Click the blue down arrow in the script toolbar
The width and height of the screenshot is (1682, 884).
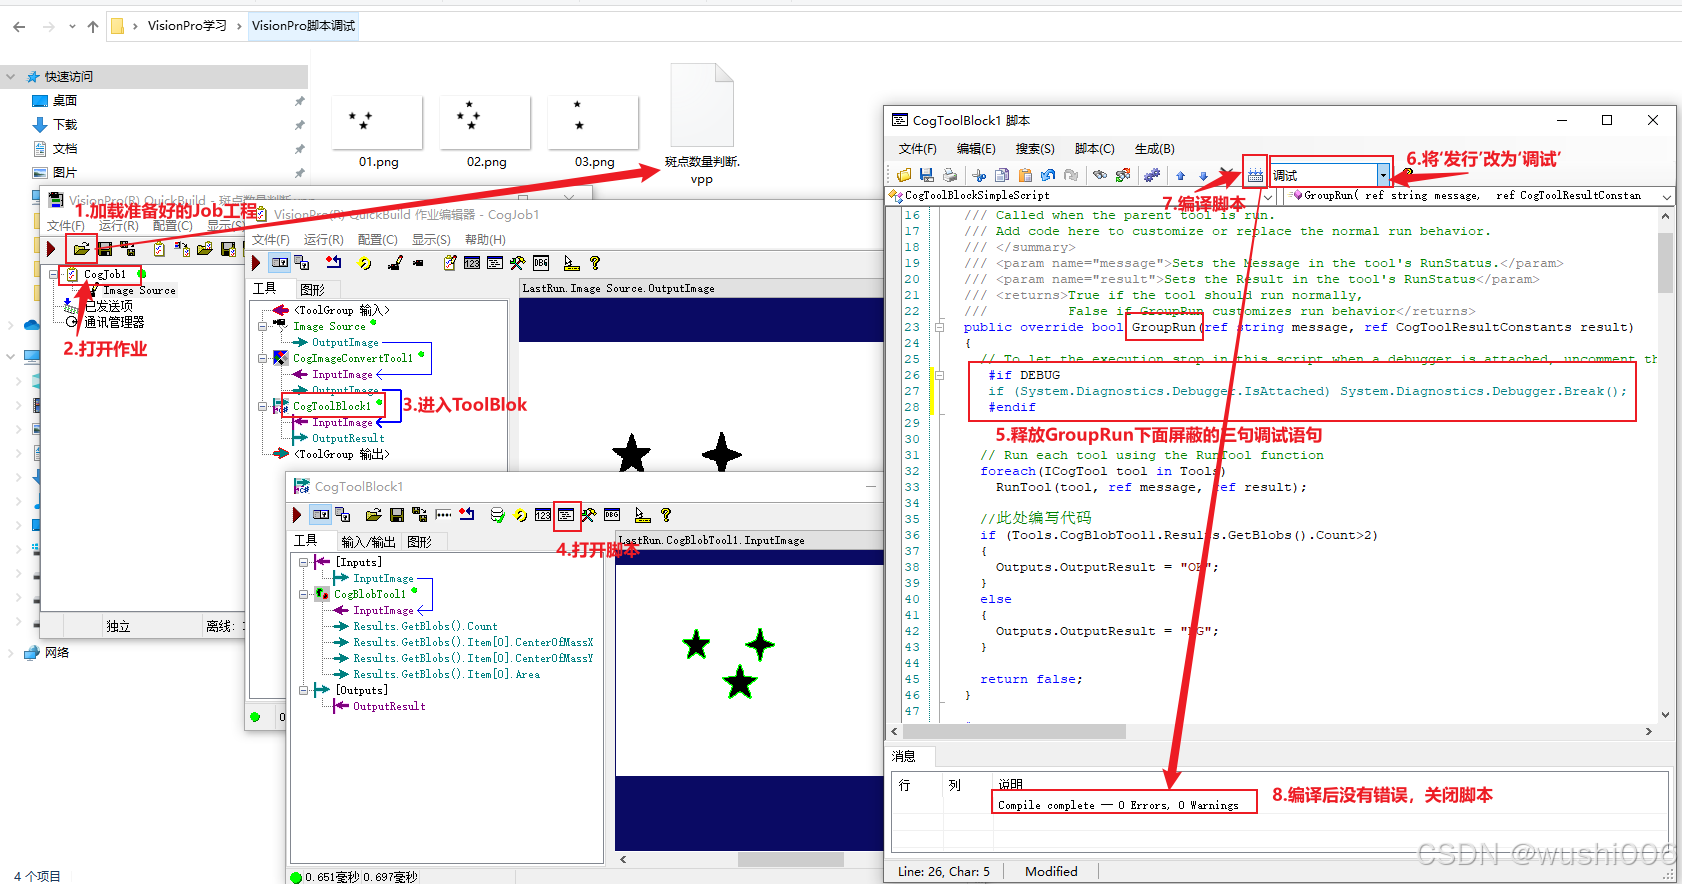(1203, 175)
